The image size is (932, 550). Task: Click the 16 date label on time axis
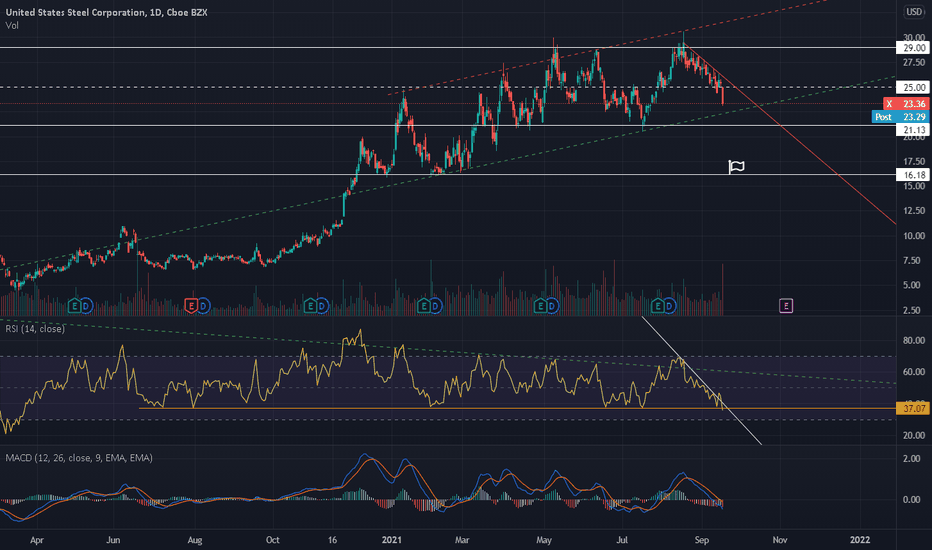[332, 540]
